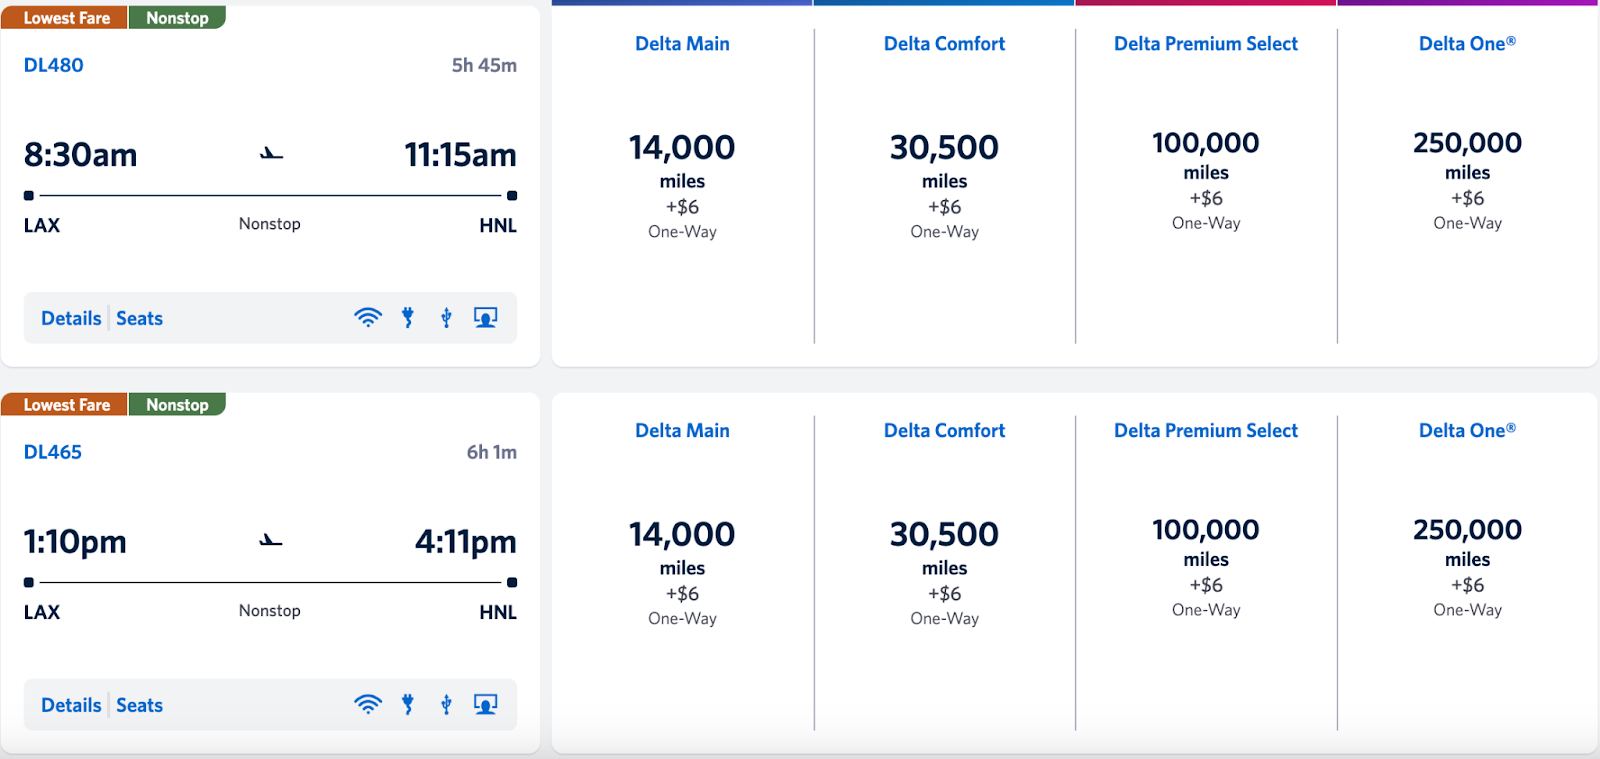The image size is (1600, 759).
Task: Click the personal video screen icon for DL480
Action: click(485, 318)
